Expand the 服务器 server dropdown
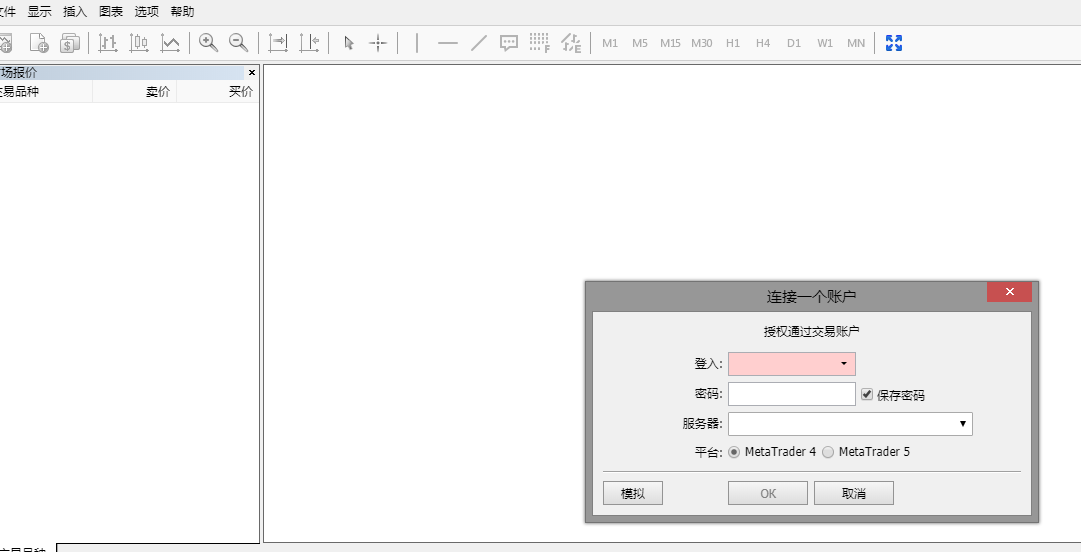This screenshot has height=552, width=1081. pos(962,424)
